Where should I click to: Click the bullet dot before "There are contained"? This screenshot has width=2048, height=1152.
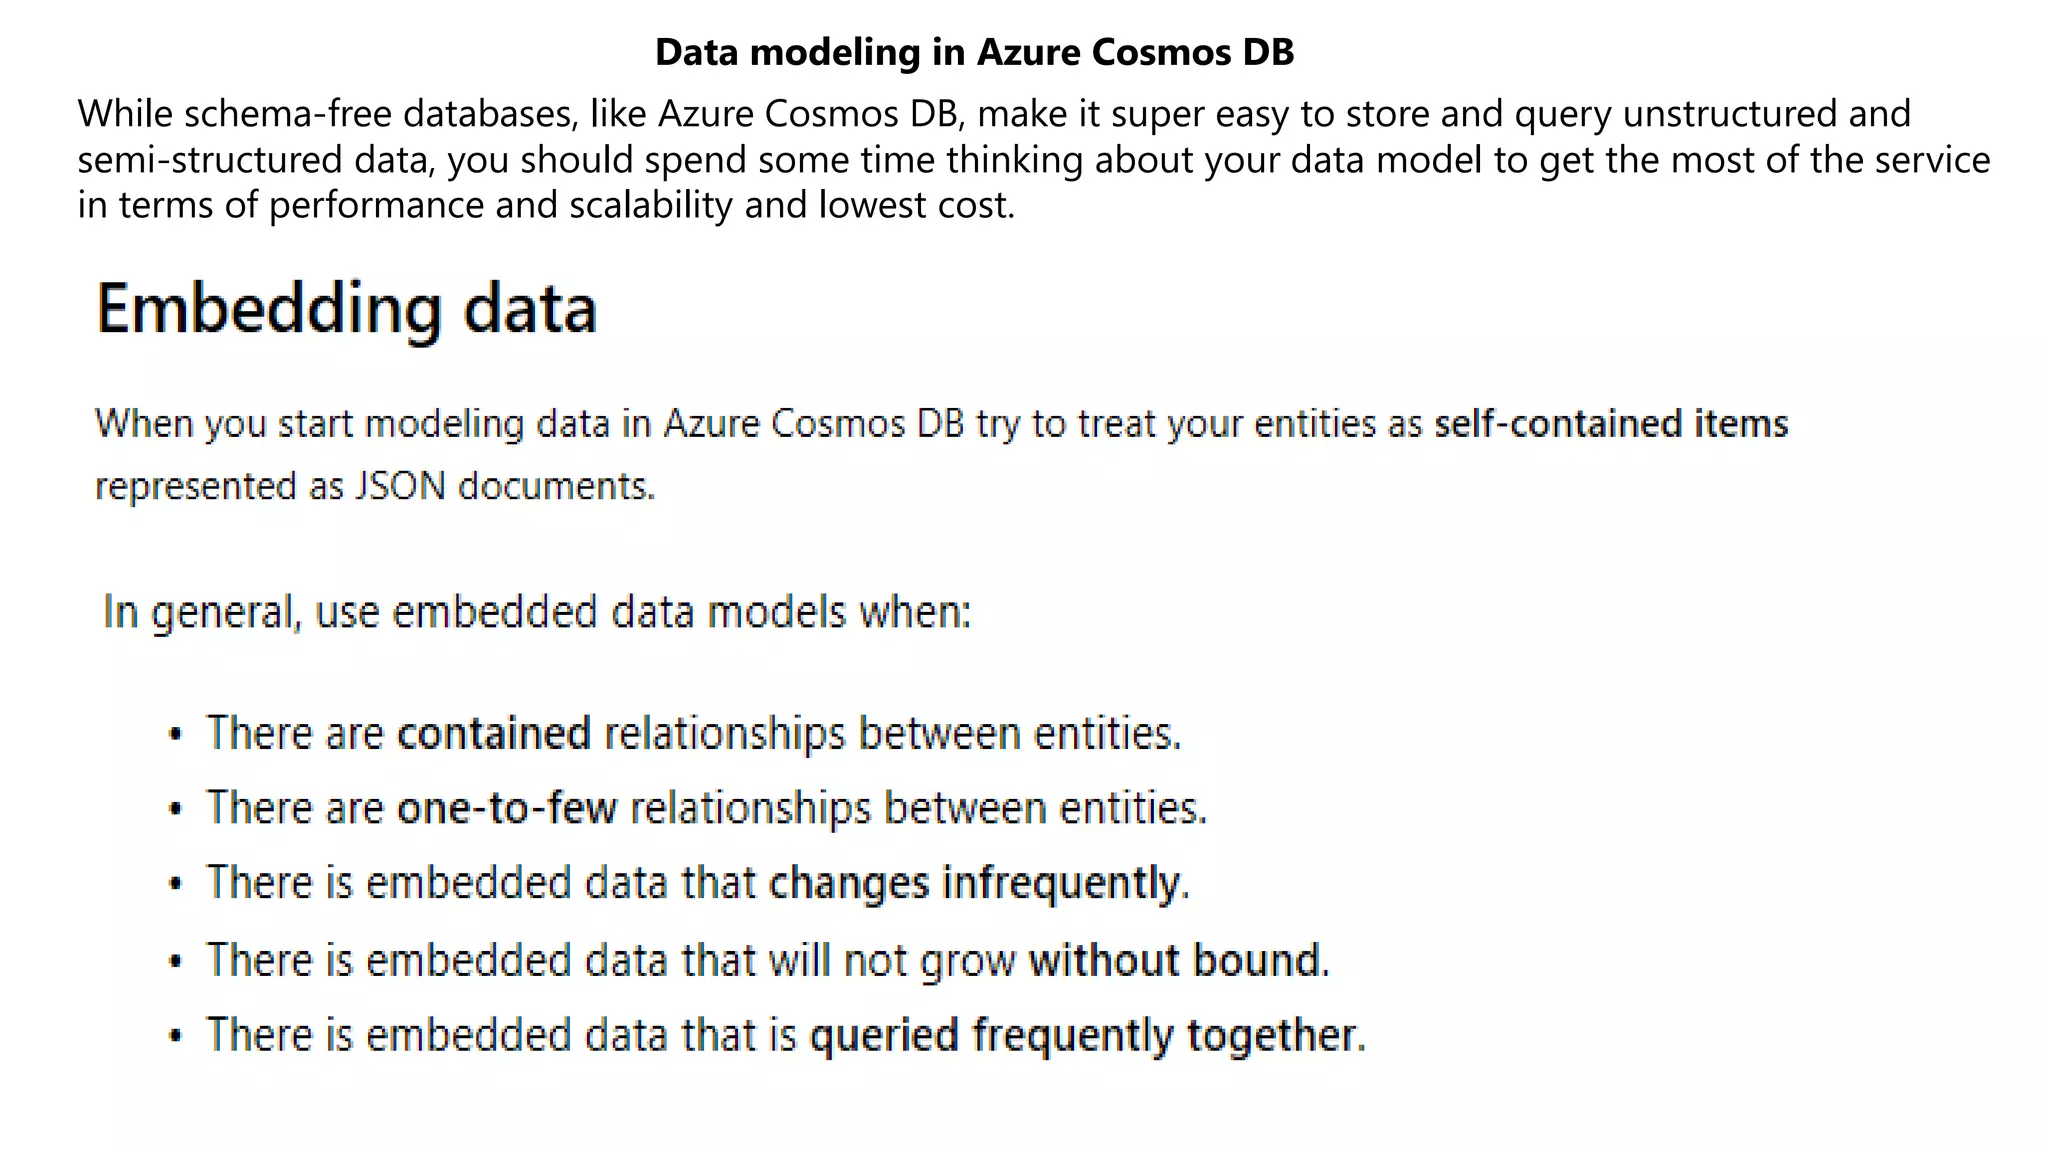point(176,735)
